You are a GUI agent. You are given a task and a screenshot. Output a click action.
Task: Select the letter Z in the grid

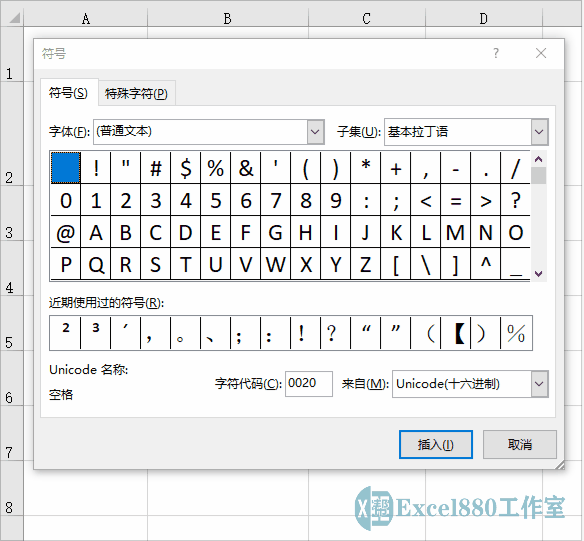366,264
